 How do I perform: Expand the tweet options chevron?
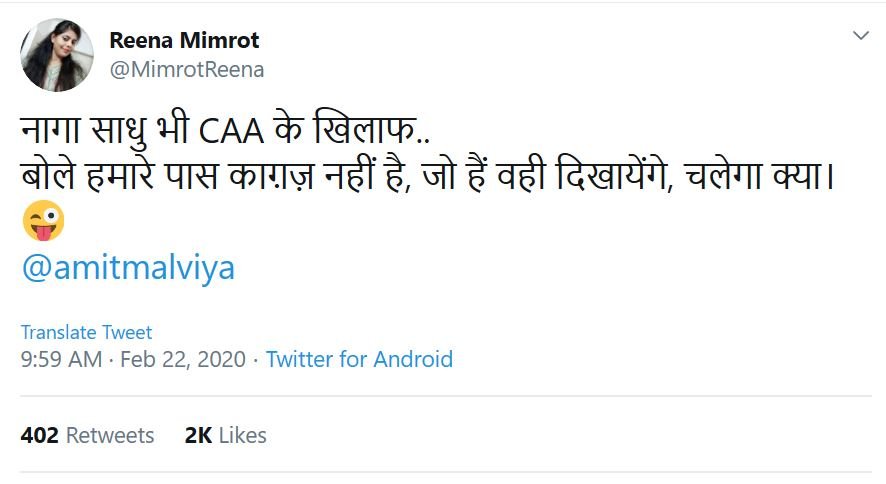pyautogui.click(x=860, y=36)
